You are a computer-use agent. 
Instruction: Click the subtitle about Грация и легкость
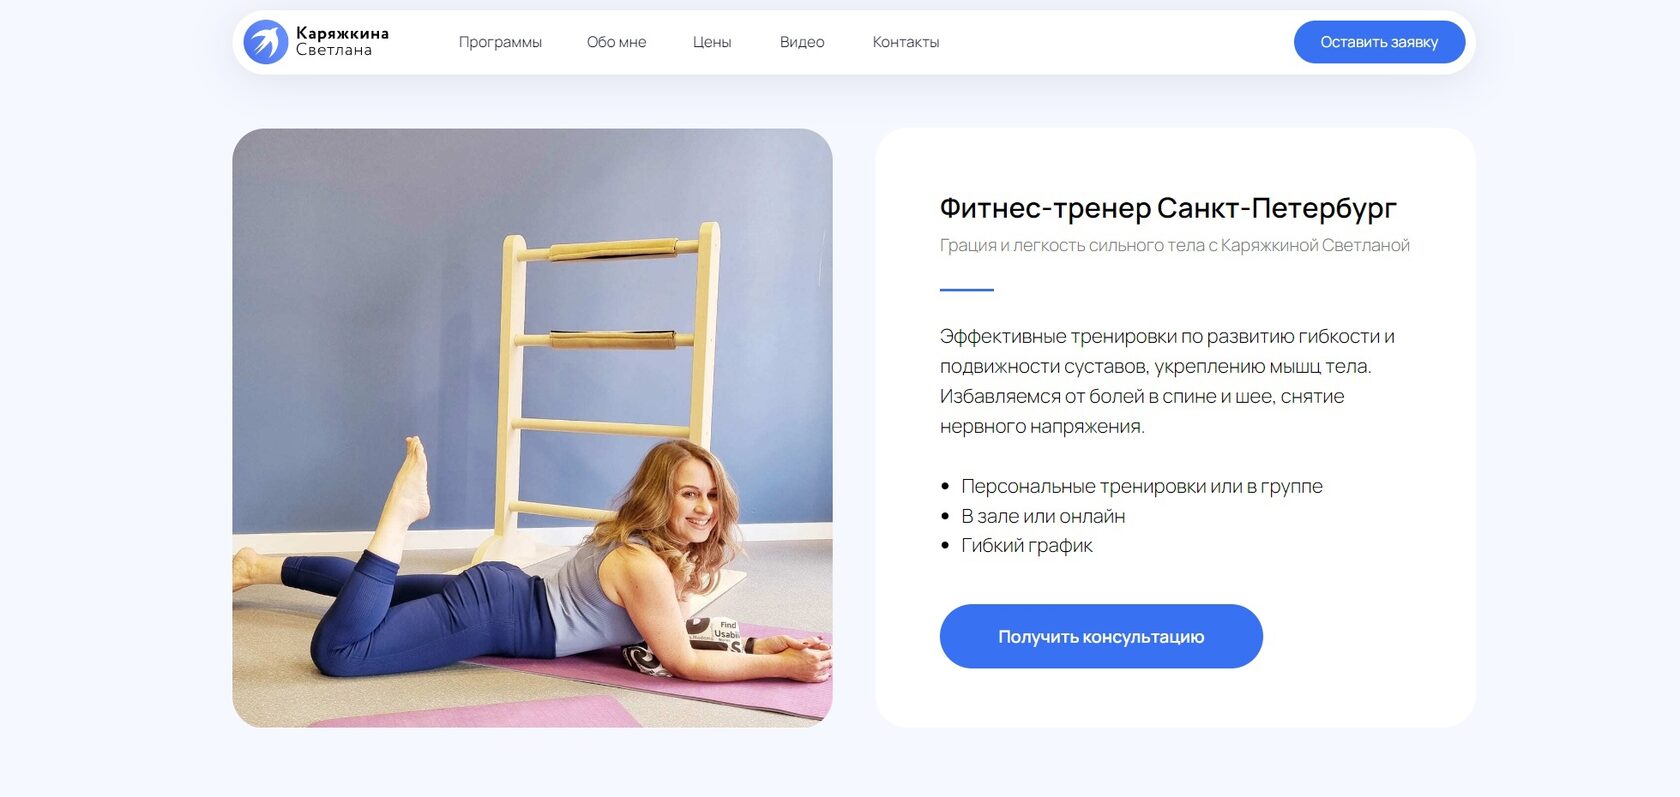pyautogui.click(x=1175, y=245)
